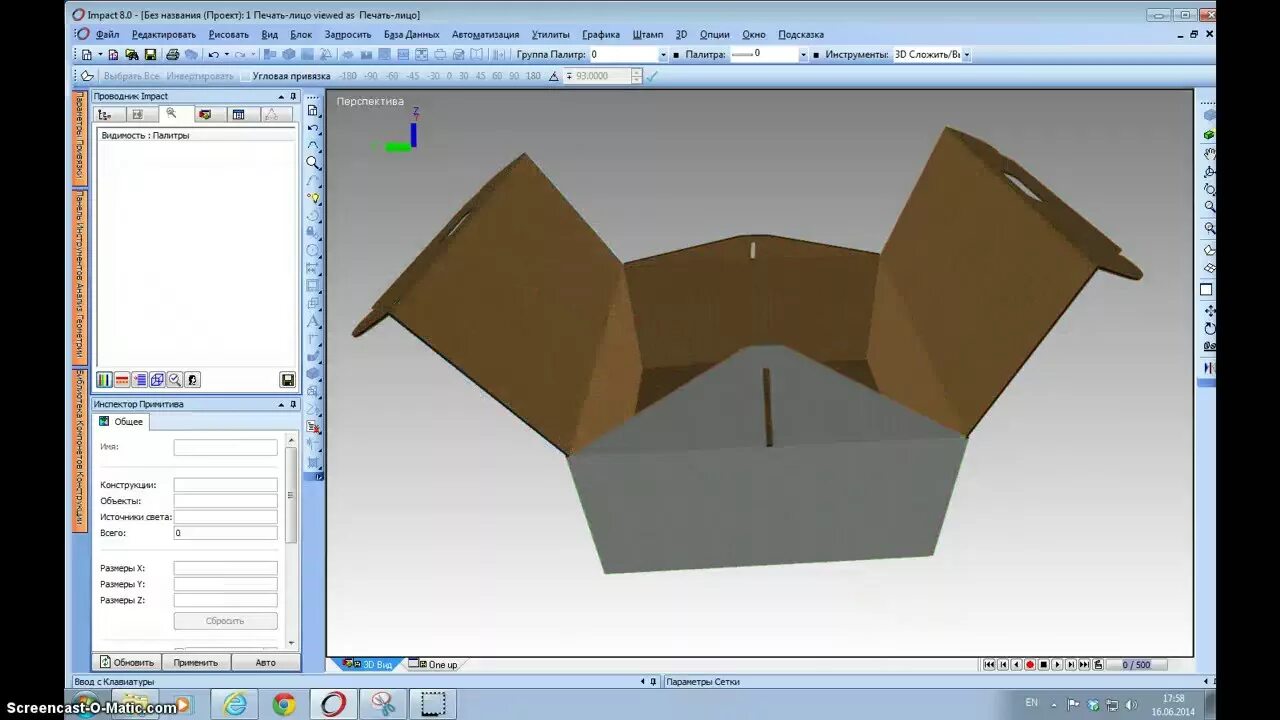Click the light bulb icon in vertical toolbar

(x=313, y=198)
